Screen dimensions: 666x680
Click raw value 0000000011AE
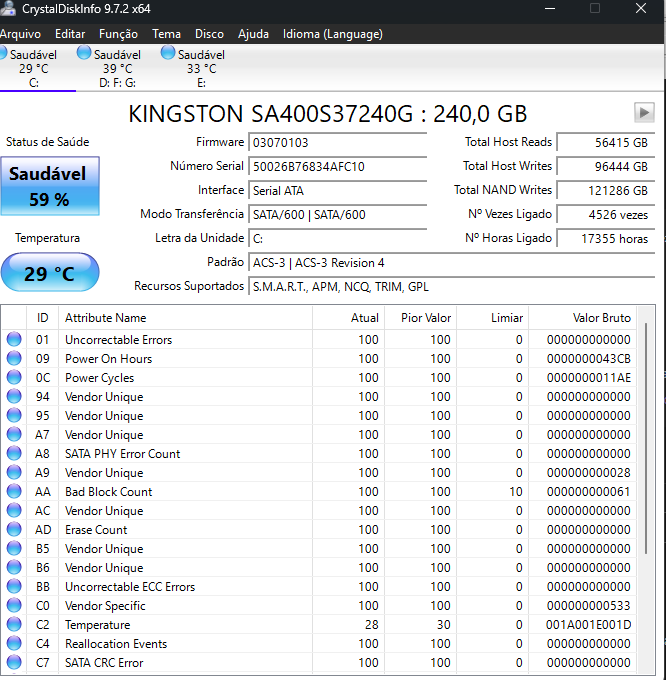pos(588,378)
